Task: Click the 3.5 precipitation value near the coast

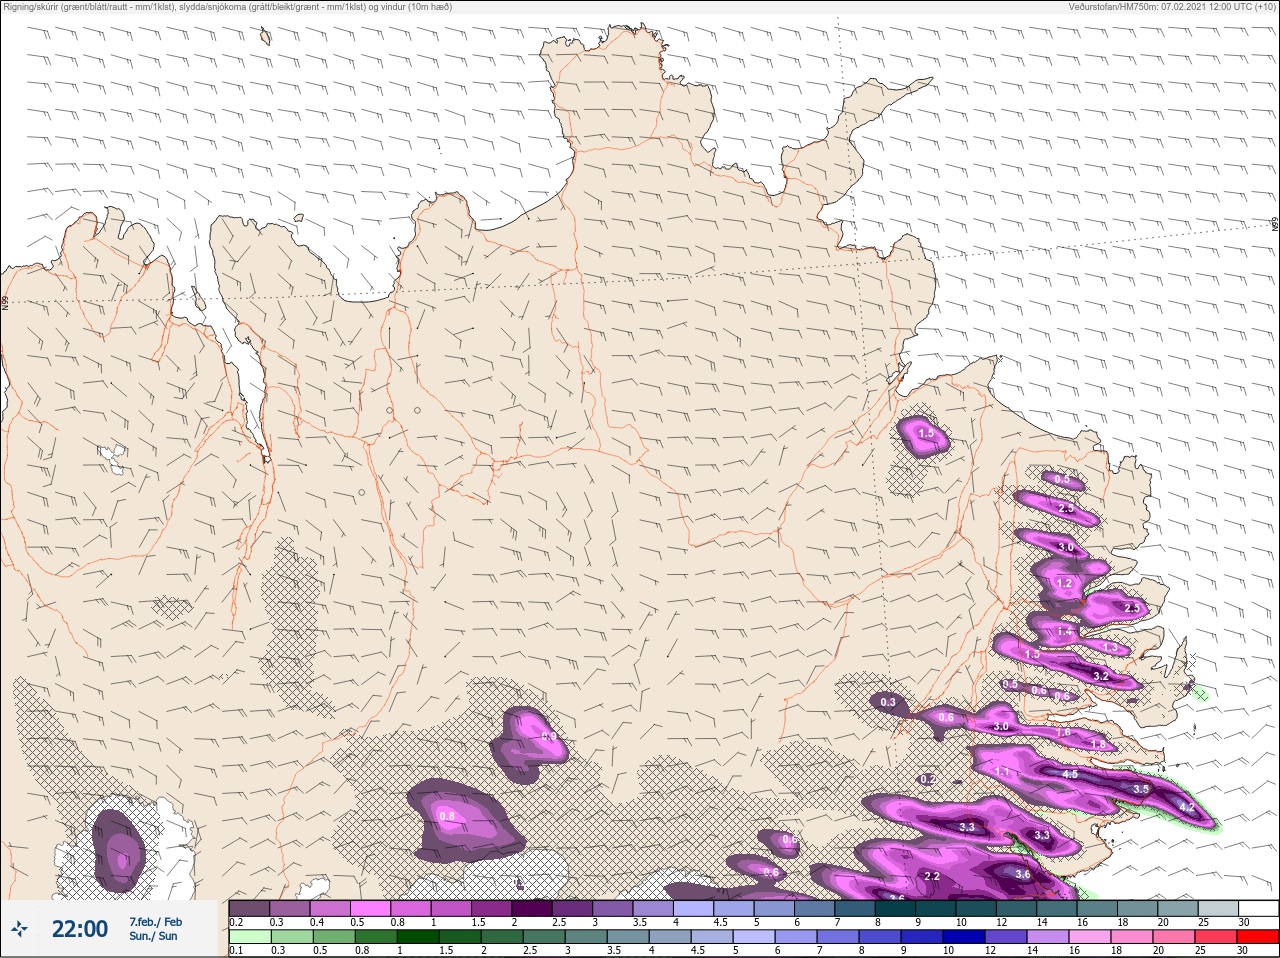Action: point(1141,789)
